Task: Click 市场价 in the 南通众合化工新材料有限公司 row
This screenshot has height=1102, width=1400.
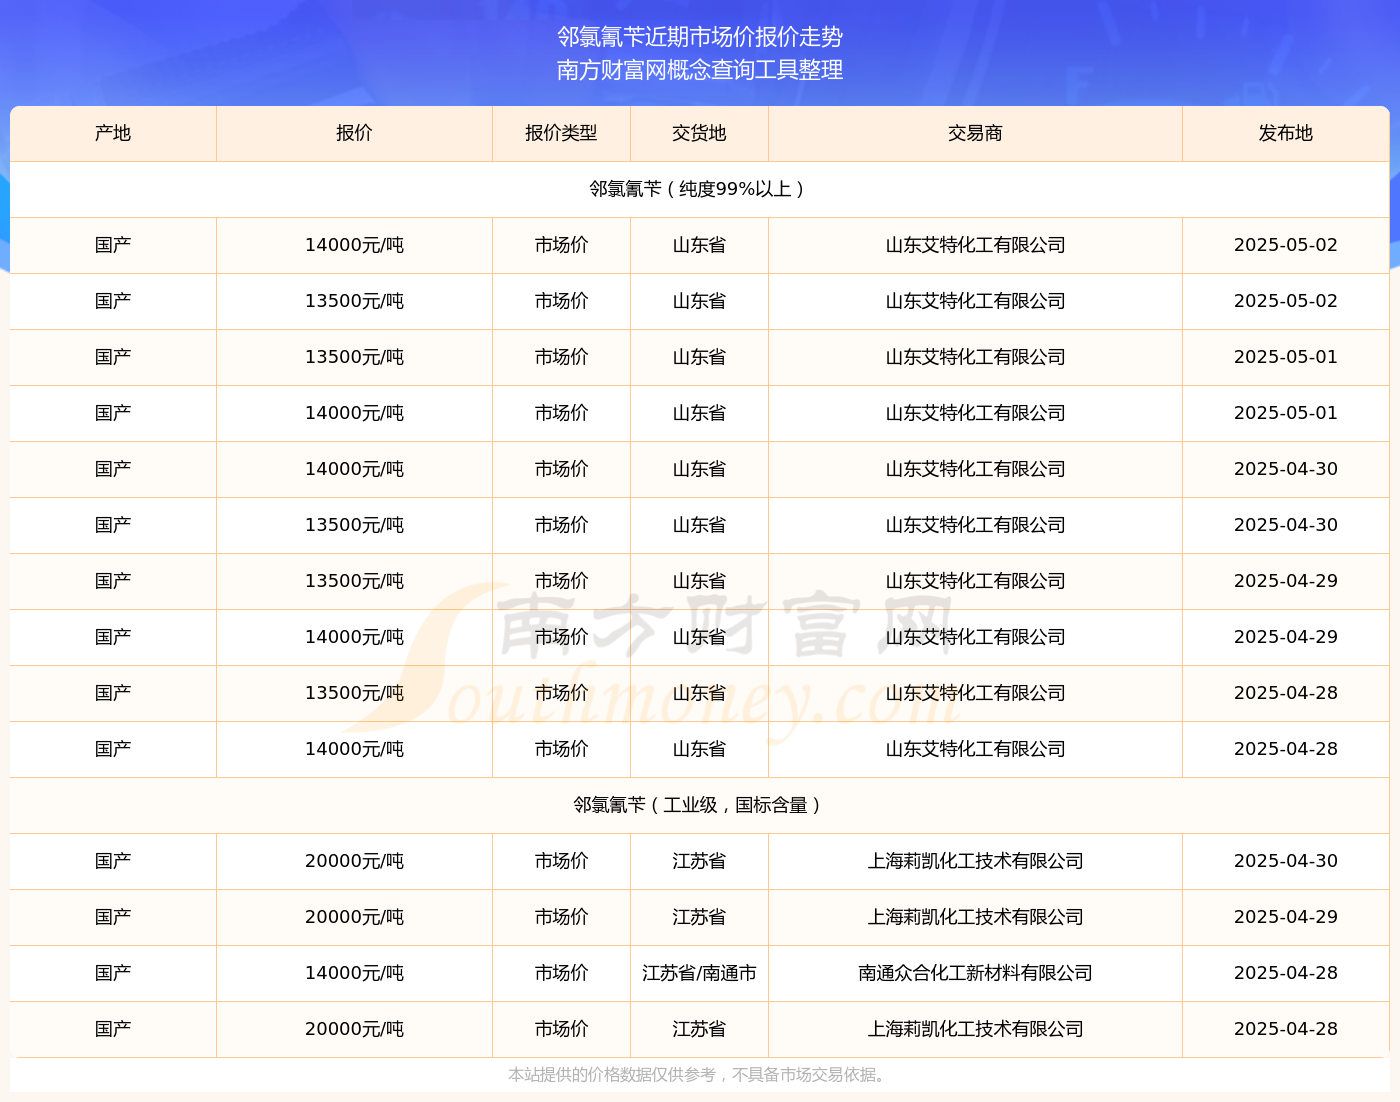Action: (561, 973)
